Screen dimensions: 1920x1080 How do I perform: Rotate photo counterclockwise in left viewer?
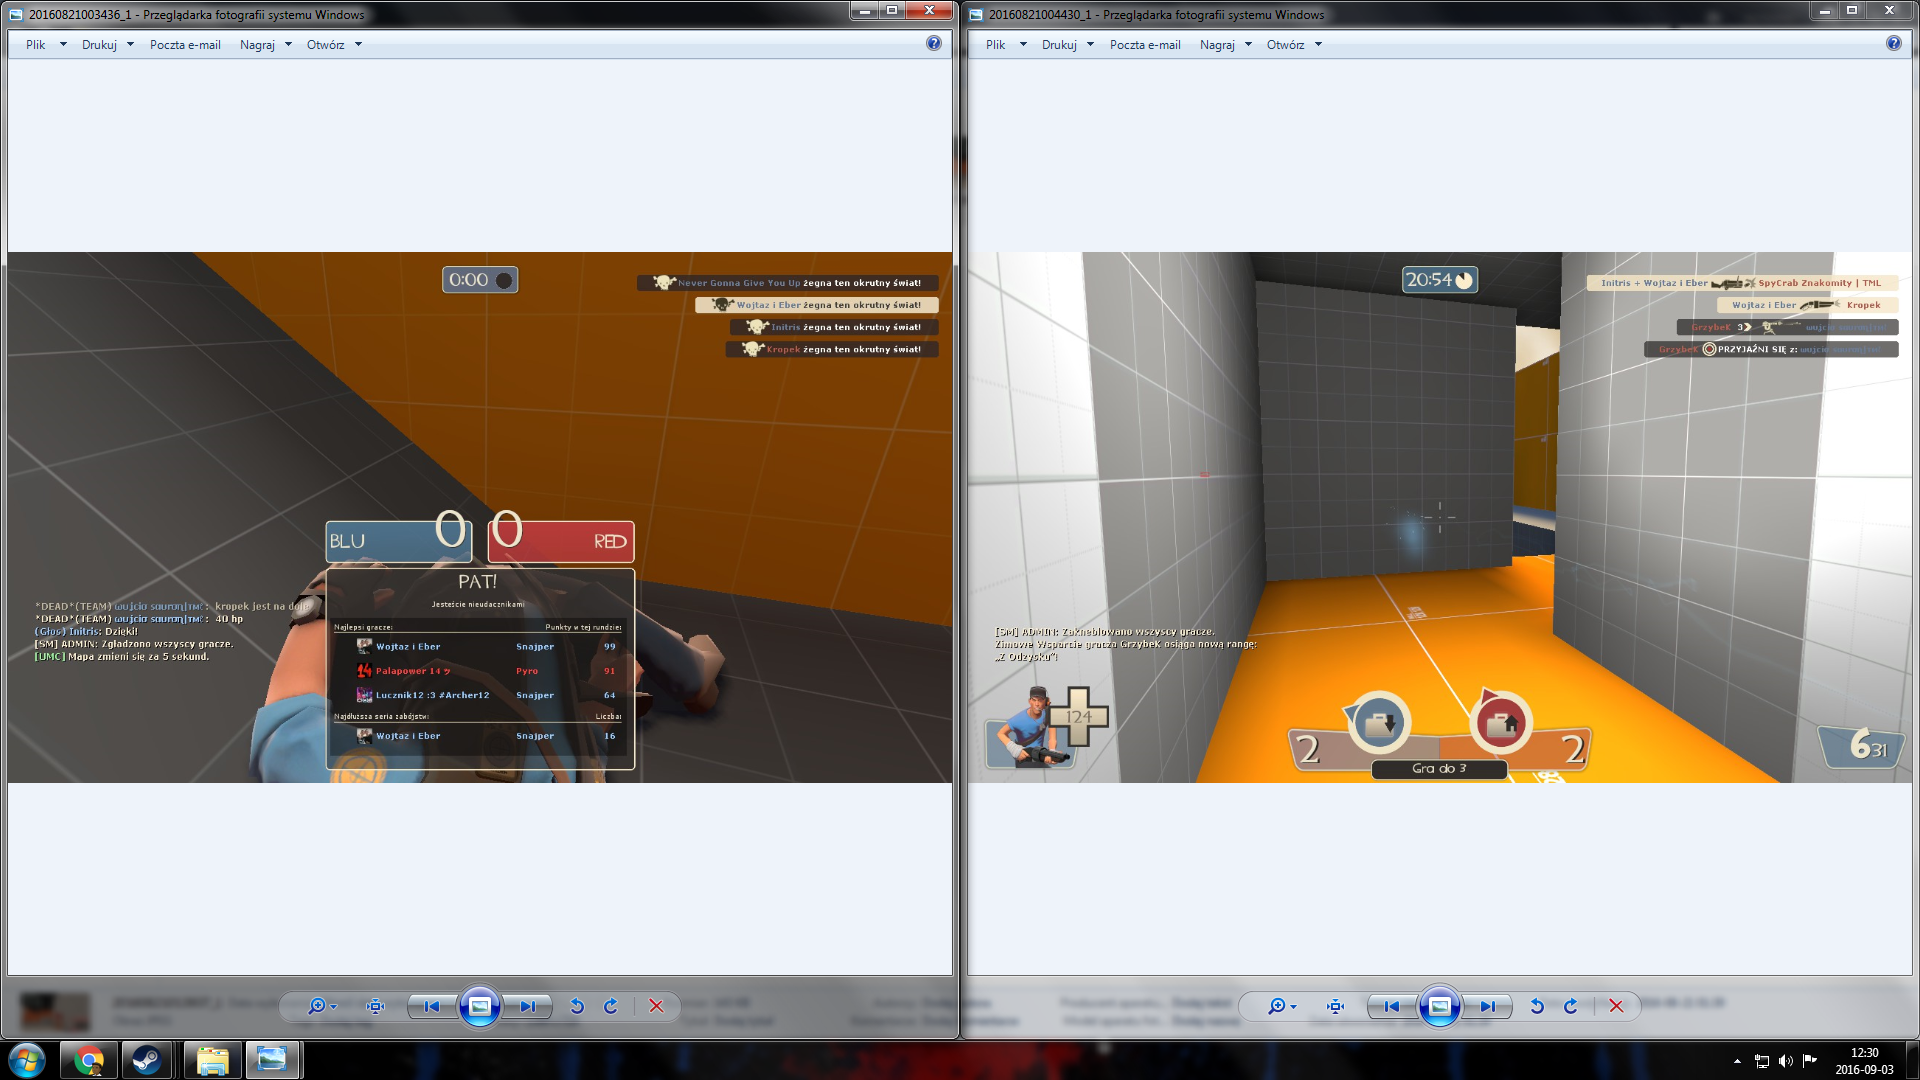(577, 1006)
